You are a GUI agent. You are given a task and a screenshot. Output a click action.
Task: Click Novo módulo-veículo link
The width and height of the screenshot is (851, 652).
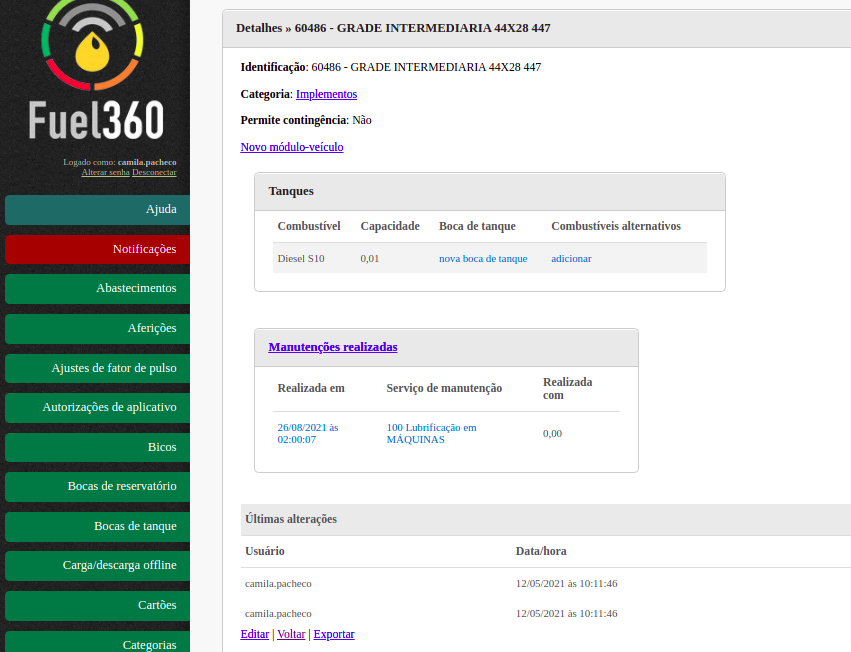coord(291,147)
